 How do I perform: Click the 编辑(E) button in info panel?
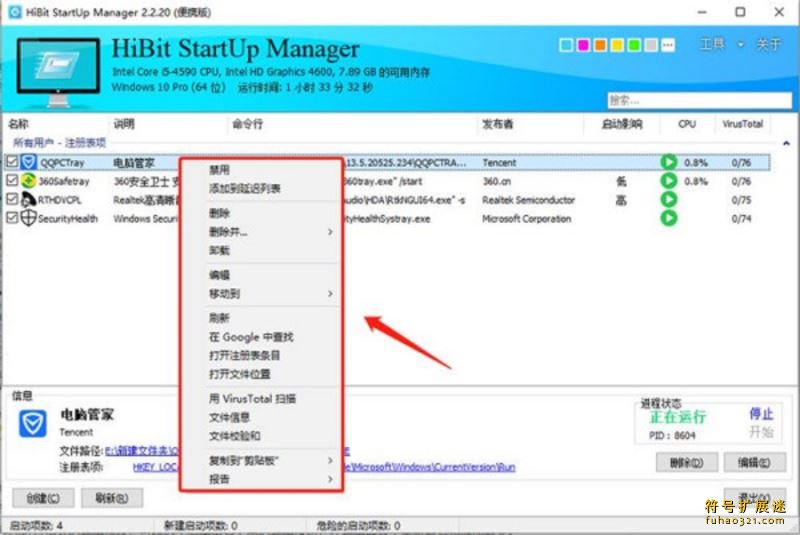[755, 463]
